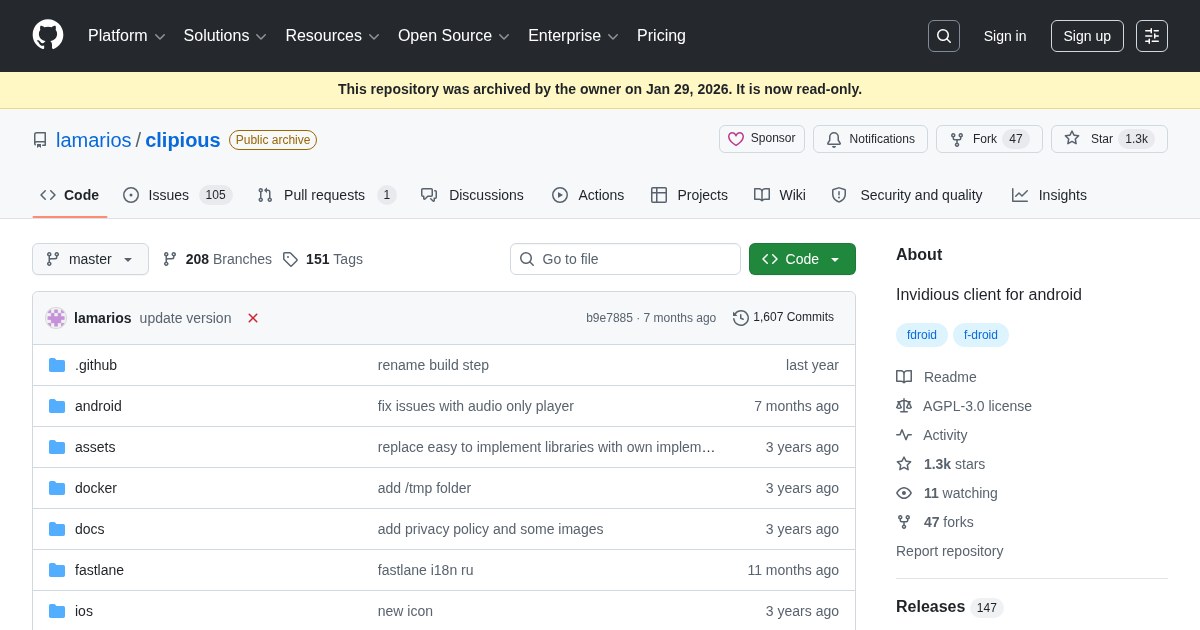Click the Sign up button

pos(1087,36)
